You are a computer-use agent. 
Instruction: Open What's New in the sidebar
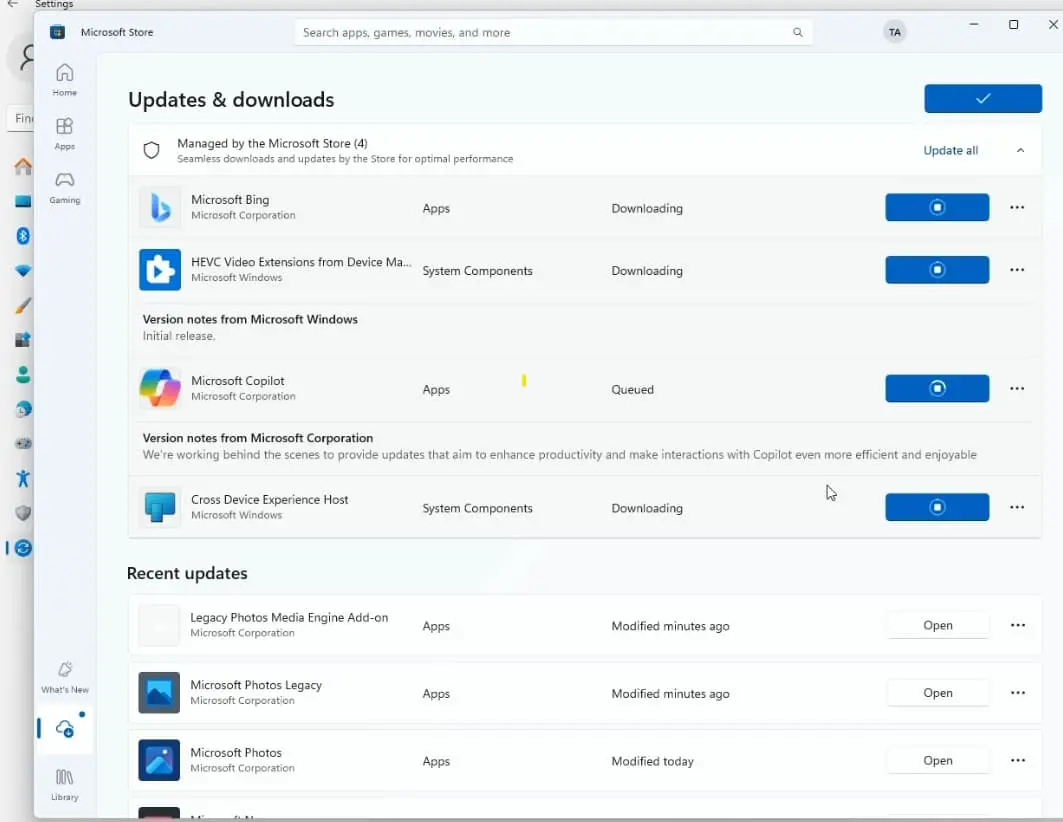coord(64,677)
